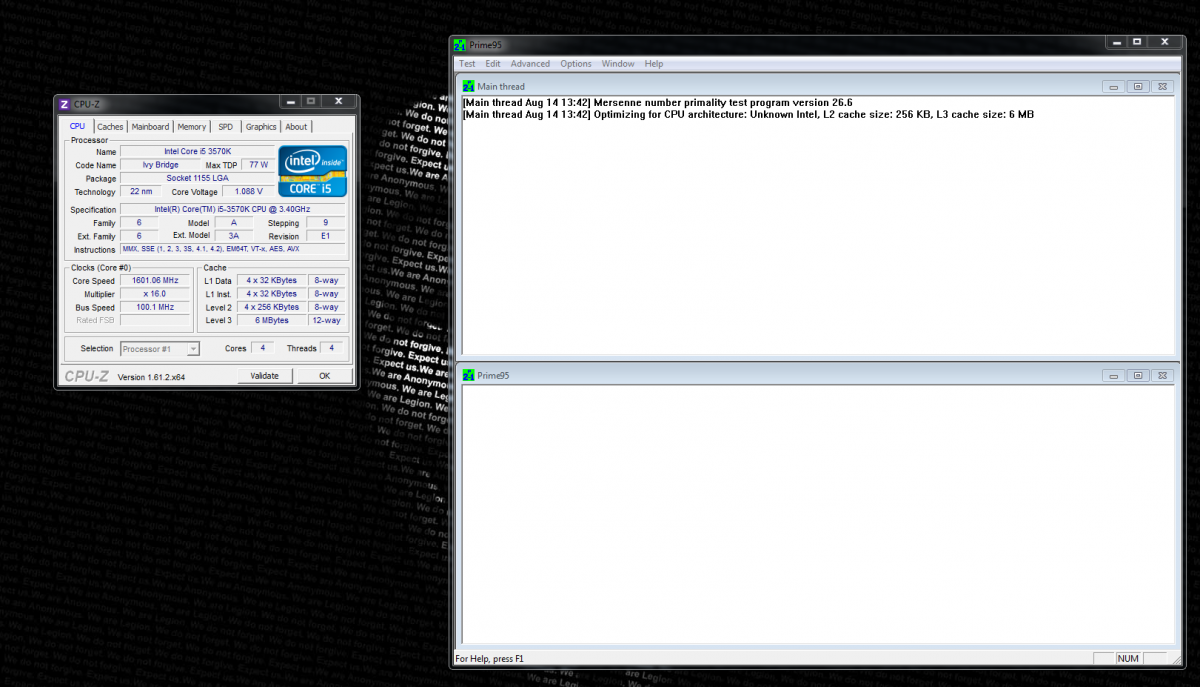Close the lower Prime95 child window
The height and width of the screenshot is (687, 1200).
coord(1160,375)
